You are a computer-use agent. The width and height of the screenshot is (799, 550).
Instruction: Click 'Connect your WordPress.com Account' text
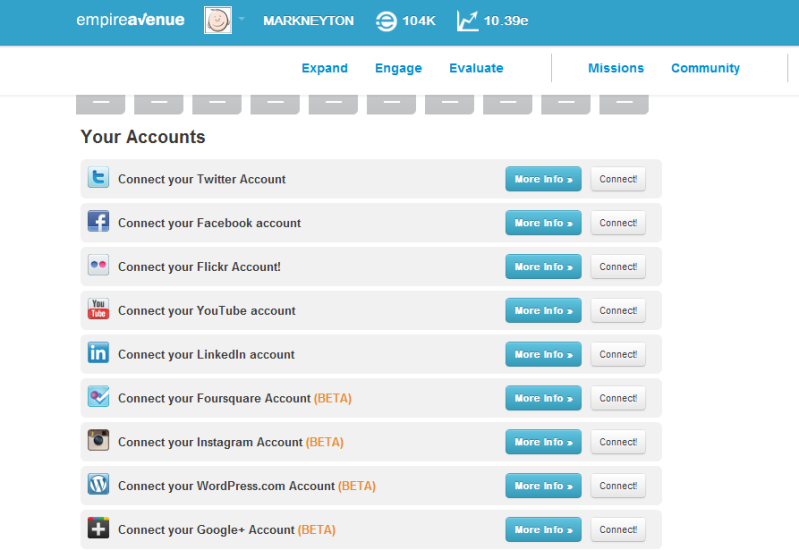[x=226, y=486]
